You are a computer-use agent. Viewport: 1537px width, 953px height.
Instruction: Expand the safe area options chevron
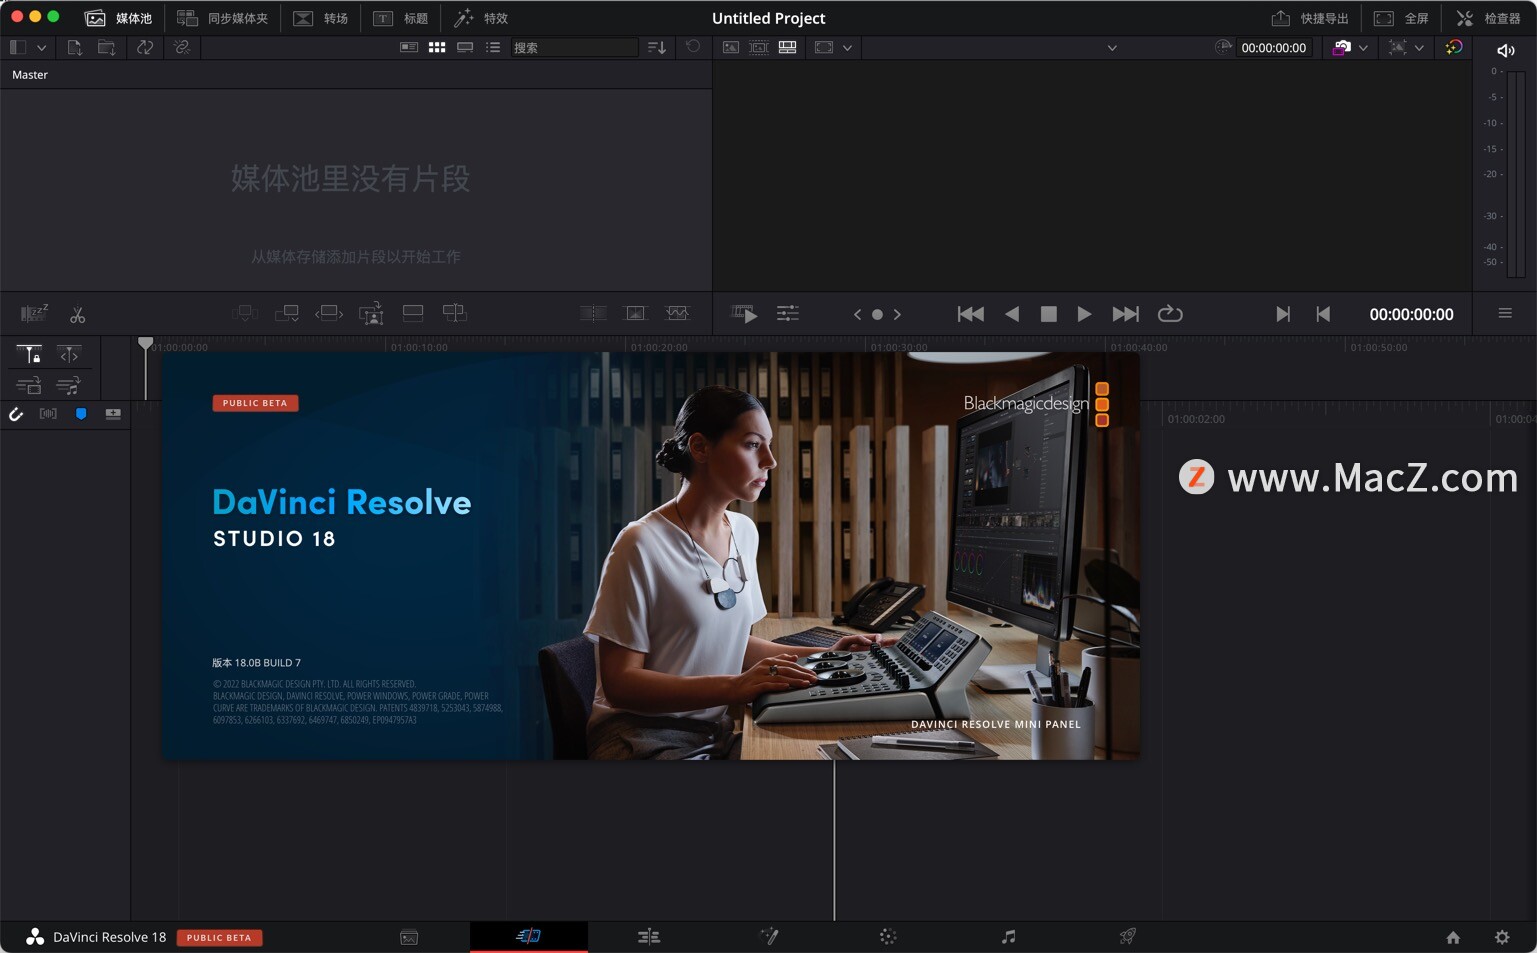pos(847,47)
